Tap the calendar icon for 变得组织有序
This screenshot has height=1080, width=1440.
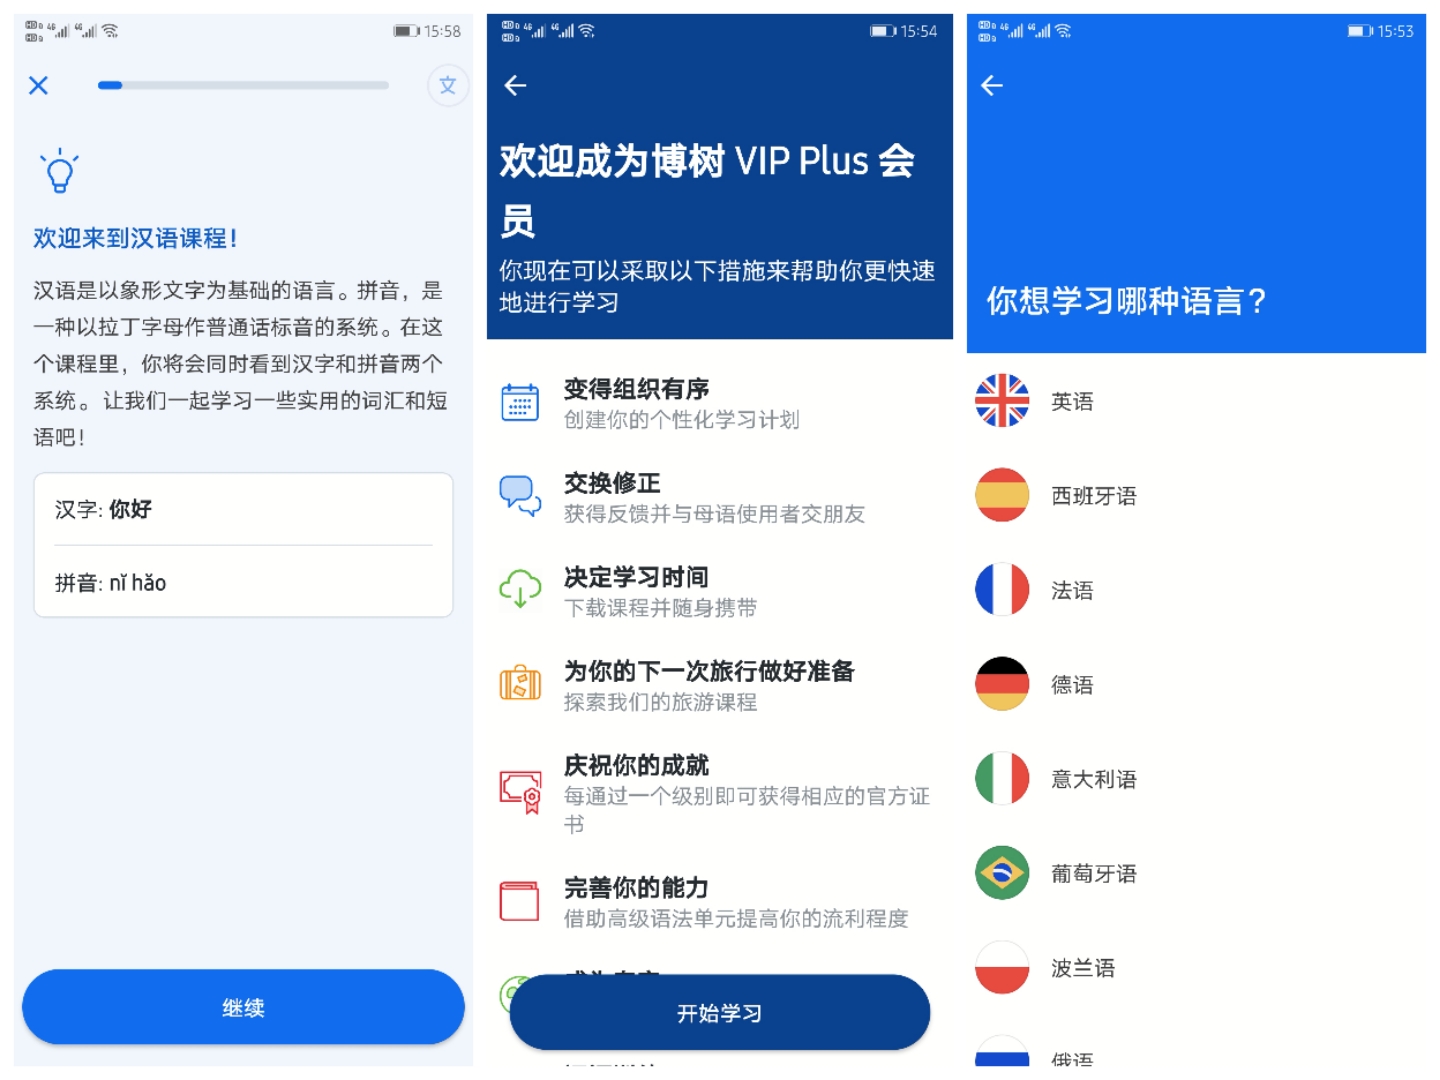(520, 403)
